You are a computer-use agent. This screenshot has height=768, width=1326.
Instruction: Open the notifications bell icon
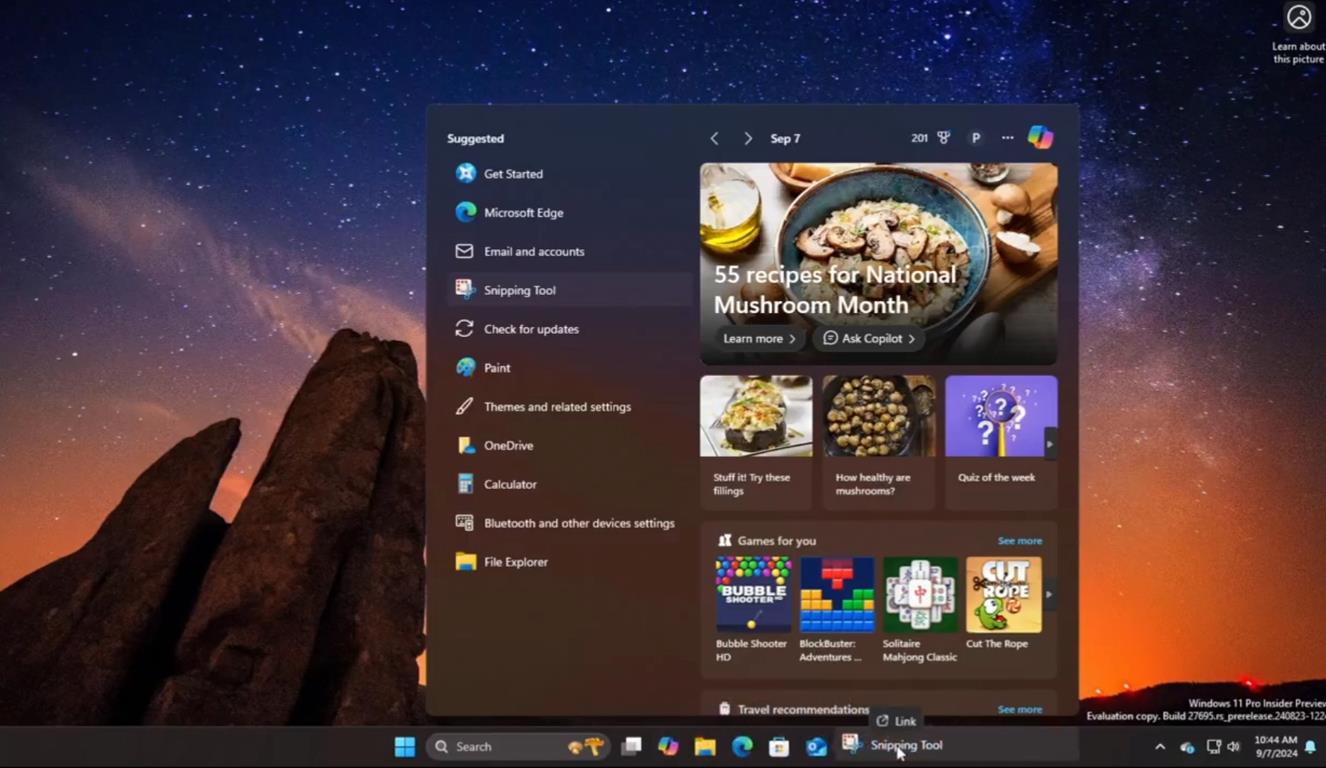click(1310, 747)
